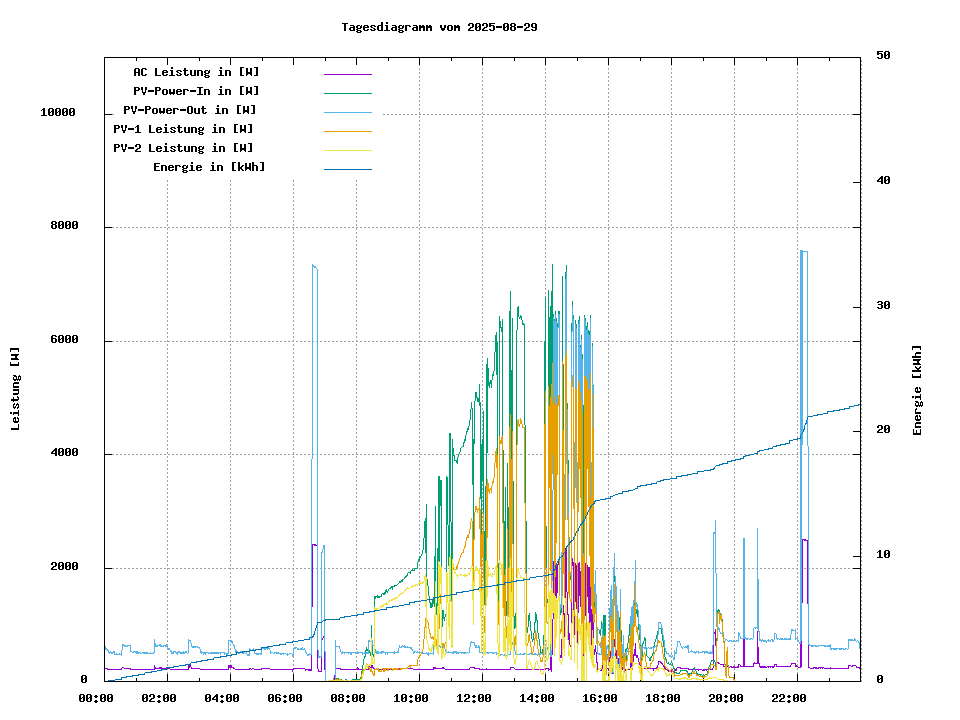Viewport: 960px width, 720px height.
Task: Click the 06:00 time axis tick label
Action: coord(284,698)
